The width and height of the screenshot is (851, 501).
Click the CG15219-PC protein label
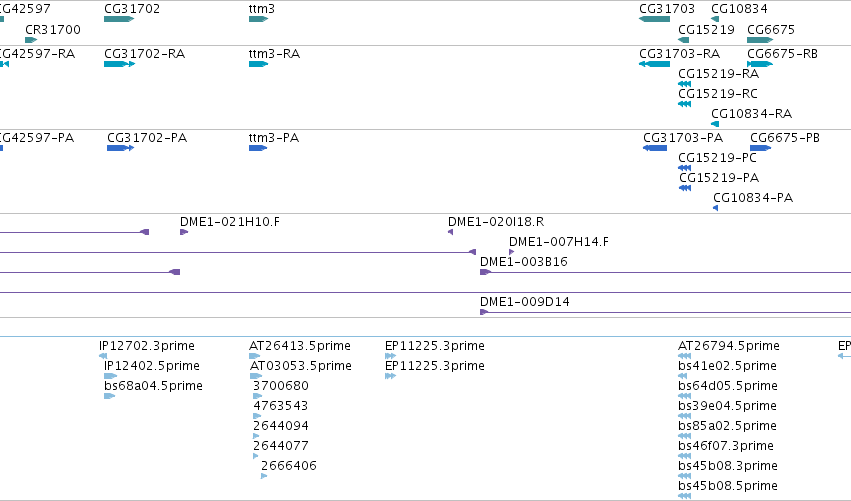[x=717, y=158]
